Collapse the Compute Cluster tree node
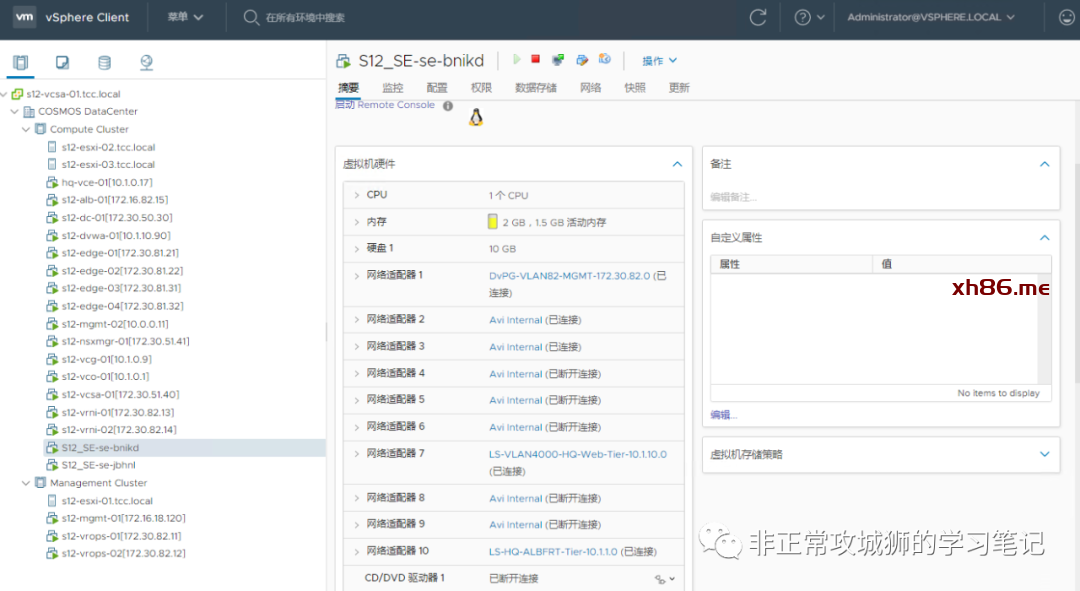 tap(26, 129)
